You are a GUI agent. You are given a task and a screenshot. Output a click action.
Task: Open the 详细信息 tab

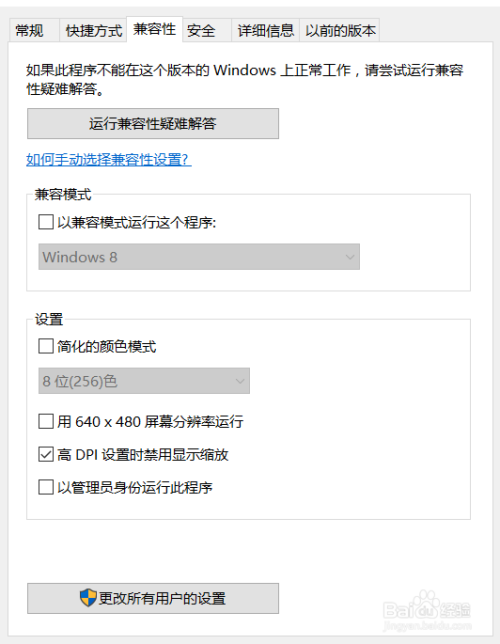click(266, 30)
